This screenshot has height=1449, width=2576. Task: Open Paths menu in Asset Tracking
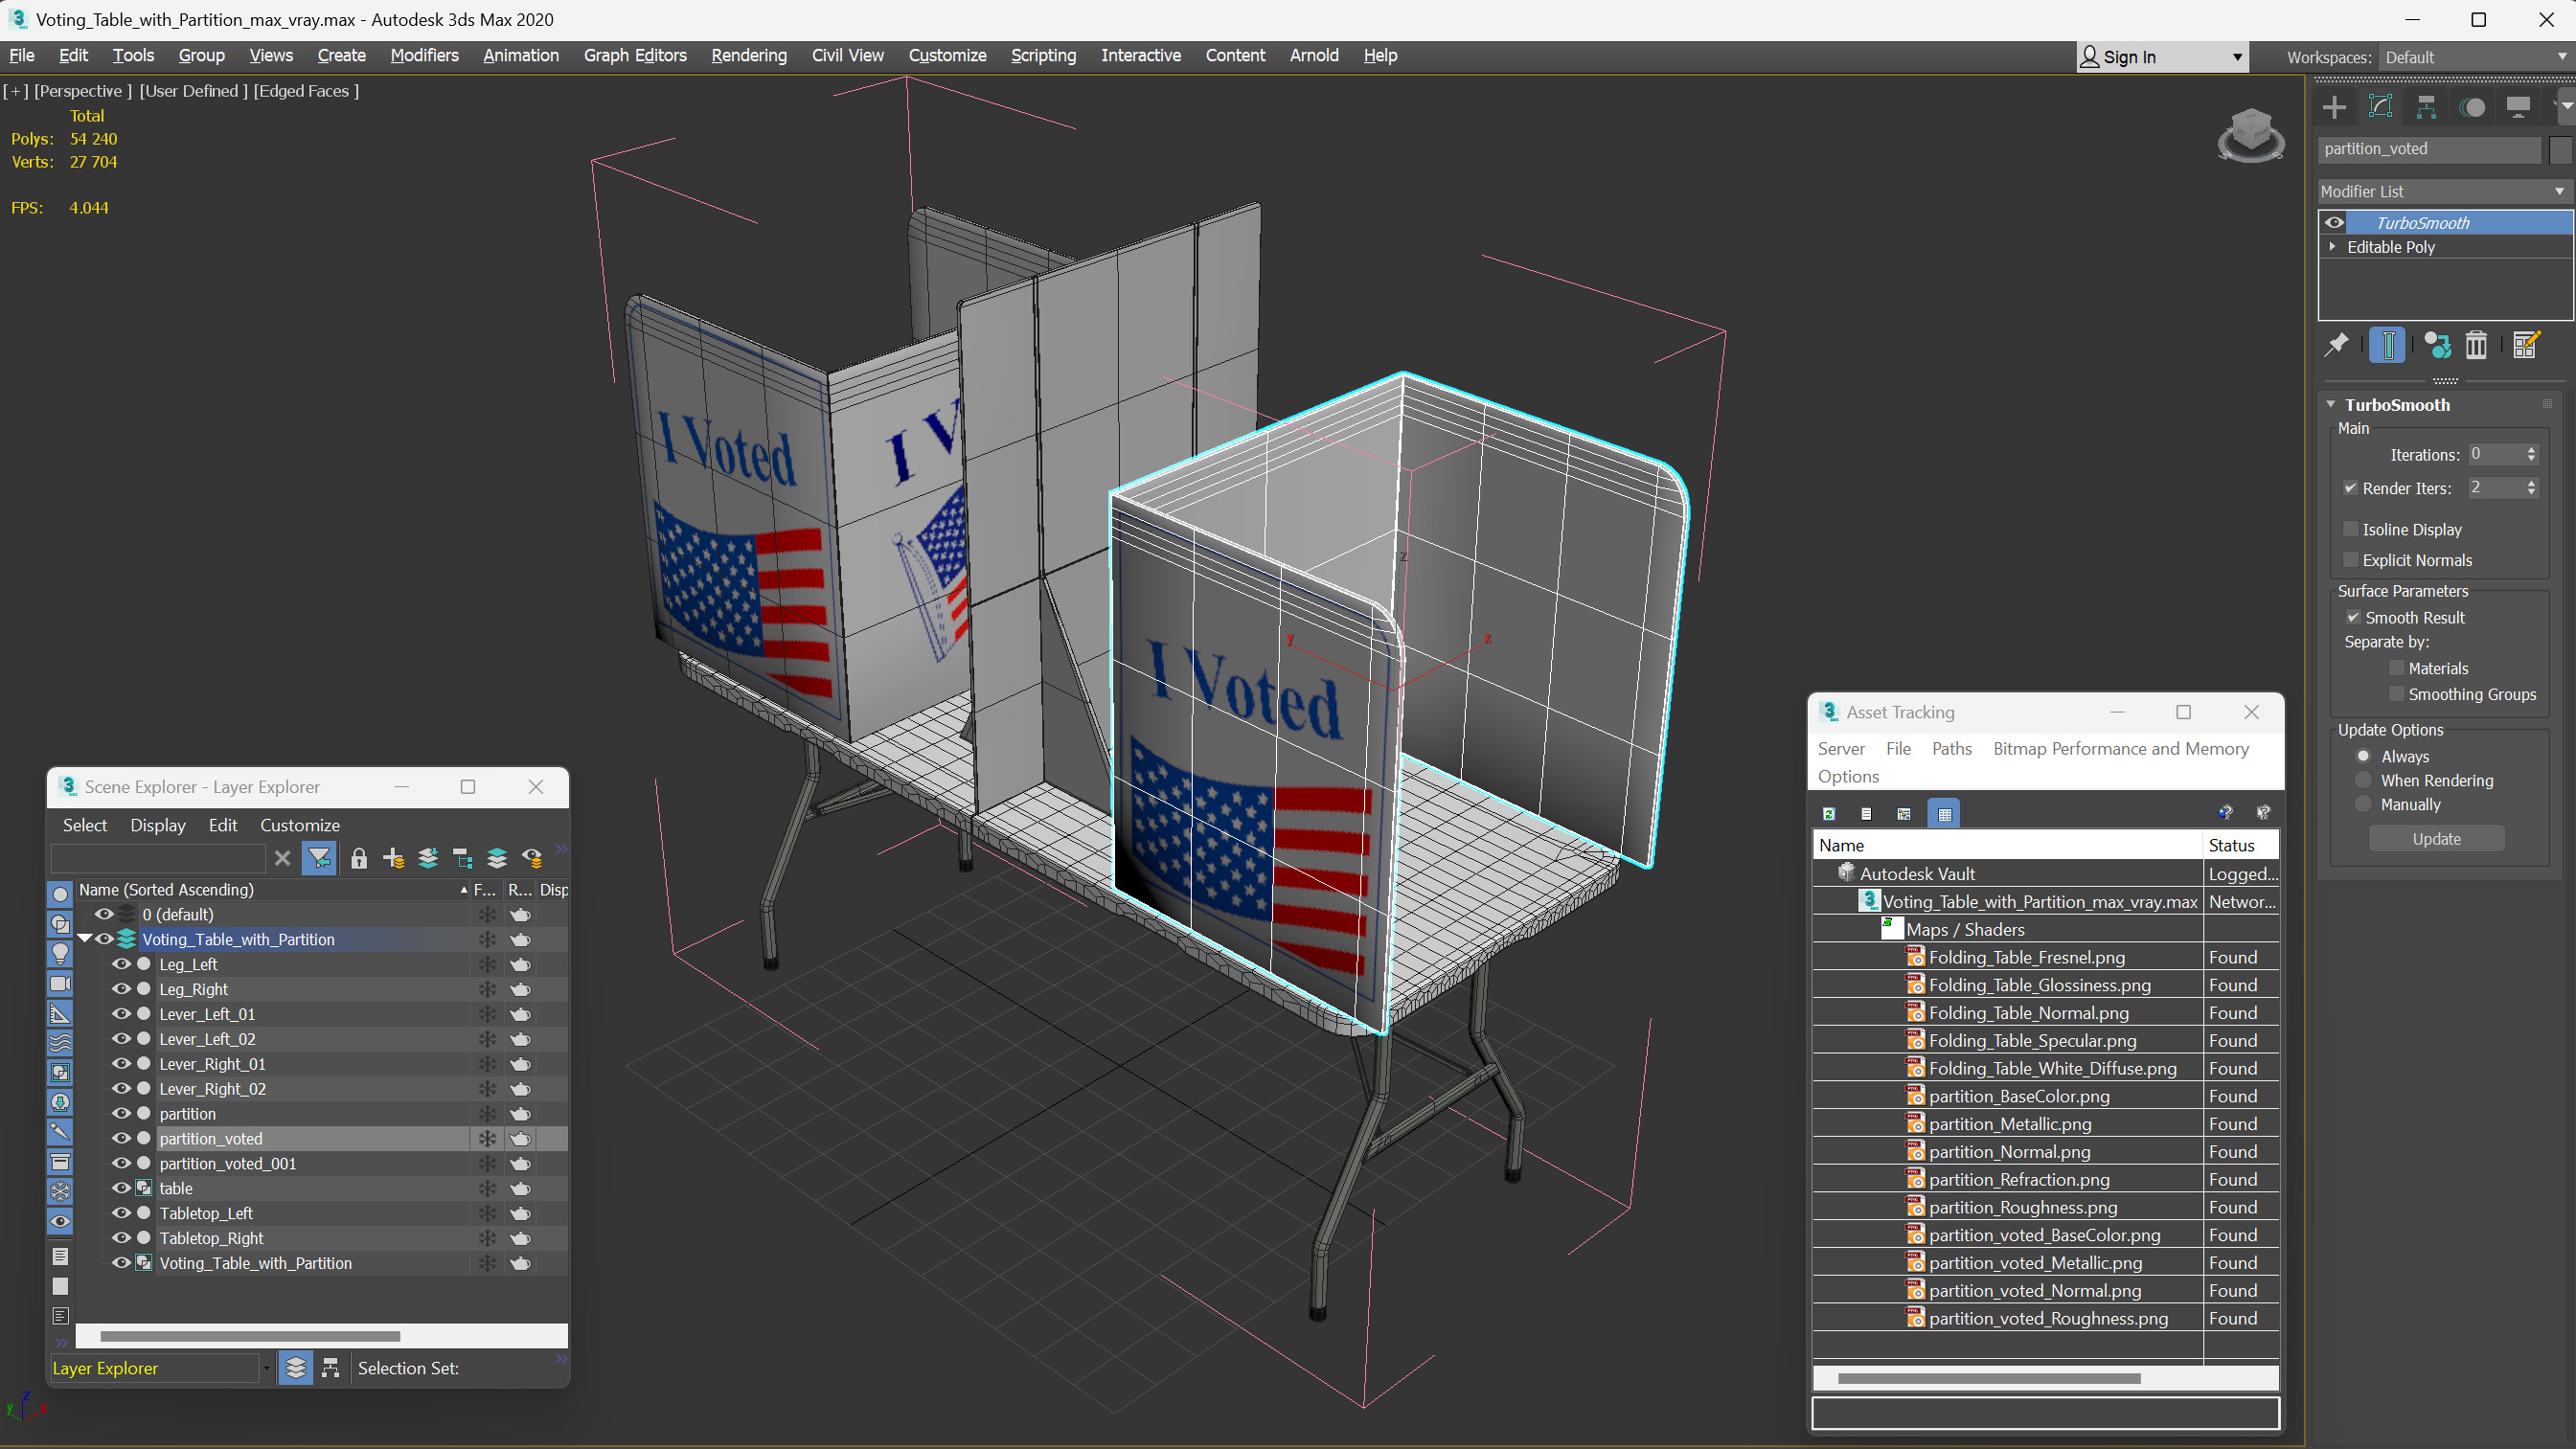pyautogui.click(x=1951, y=748)
